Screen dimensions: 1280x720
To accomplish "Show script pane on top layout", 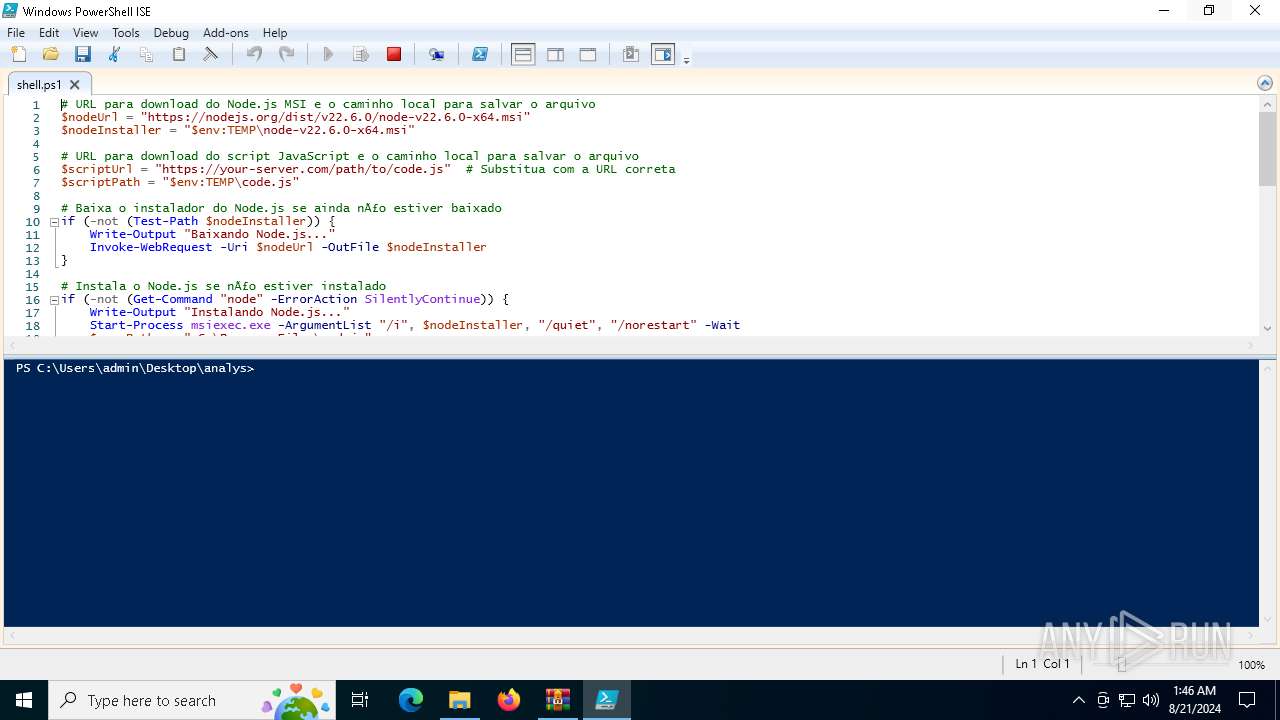I will 523,54.
